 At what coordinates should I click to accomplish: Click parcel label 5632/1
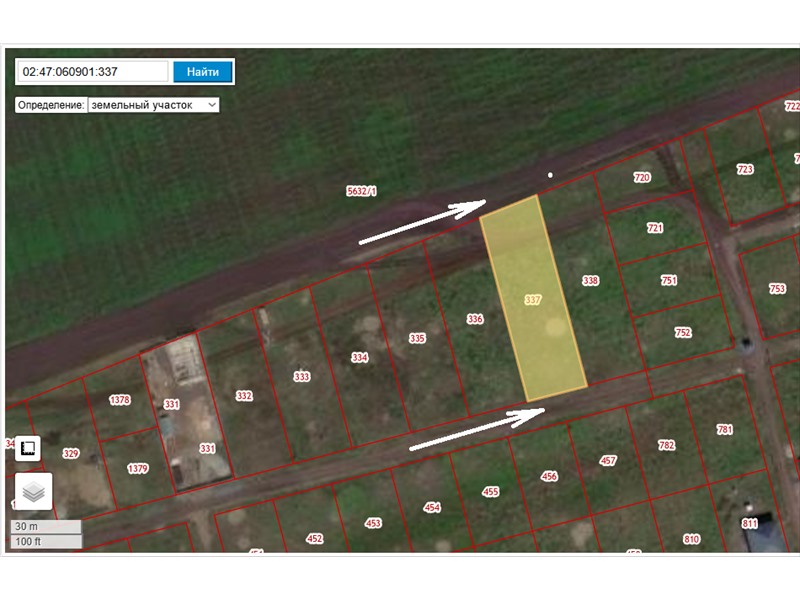click(x=361, y=190)
